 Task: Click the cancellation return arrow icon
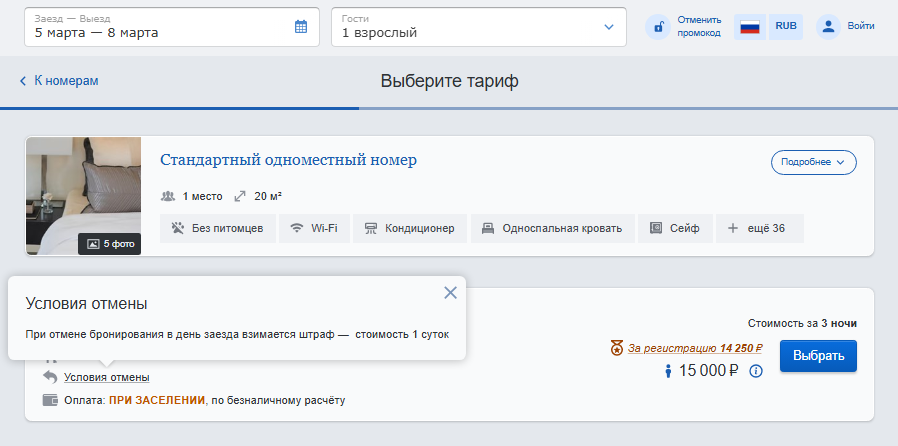tap(50, 377)
